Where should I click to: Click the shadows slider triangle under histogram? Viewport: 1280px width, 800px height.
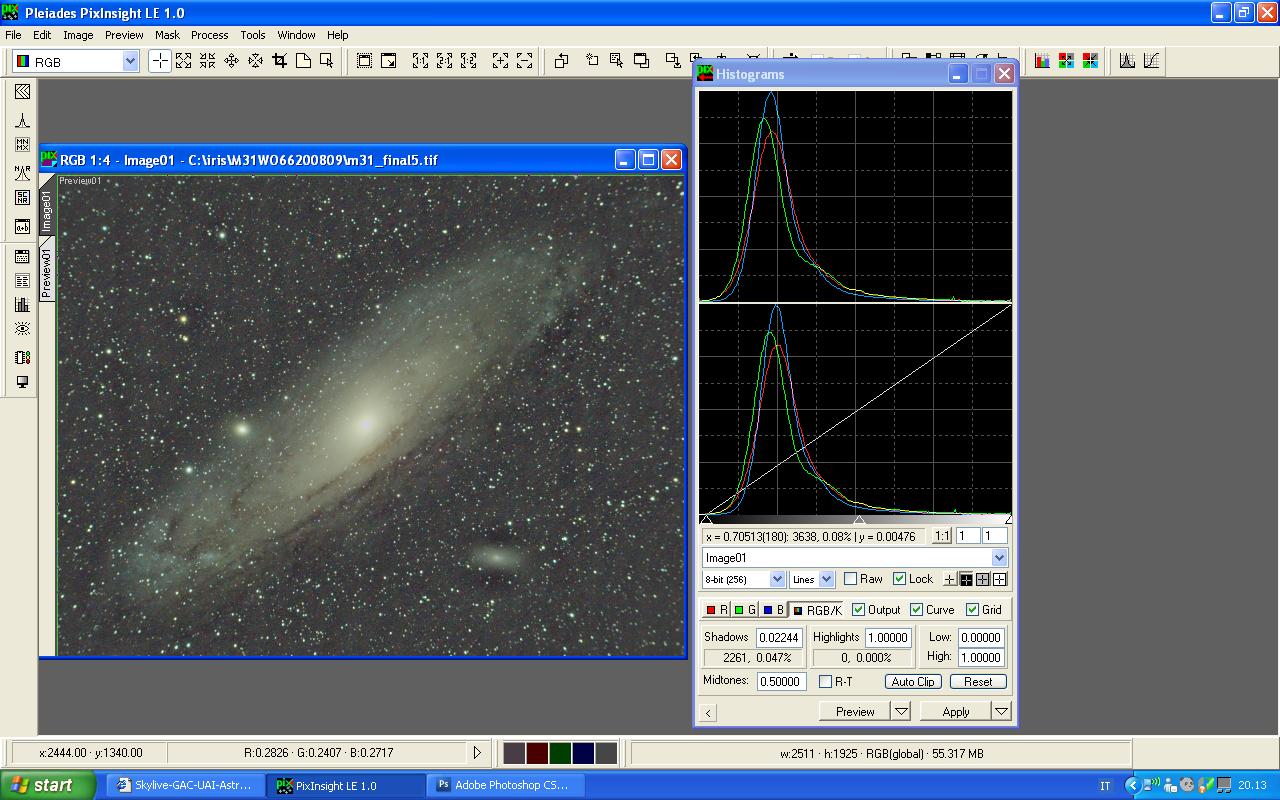pyautogui.click(x=706, y=520)
